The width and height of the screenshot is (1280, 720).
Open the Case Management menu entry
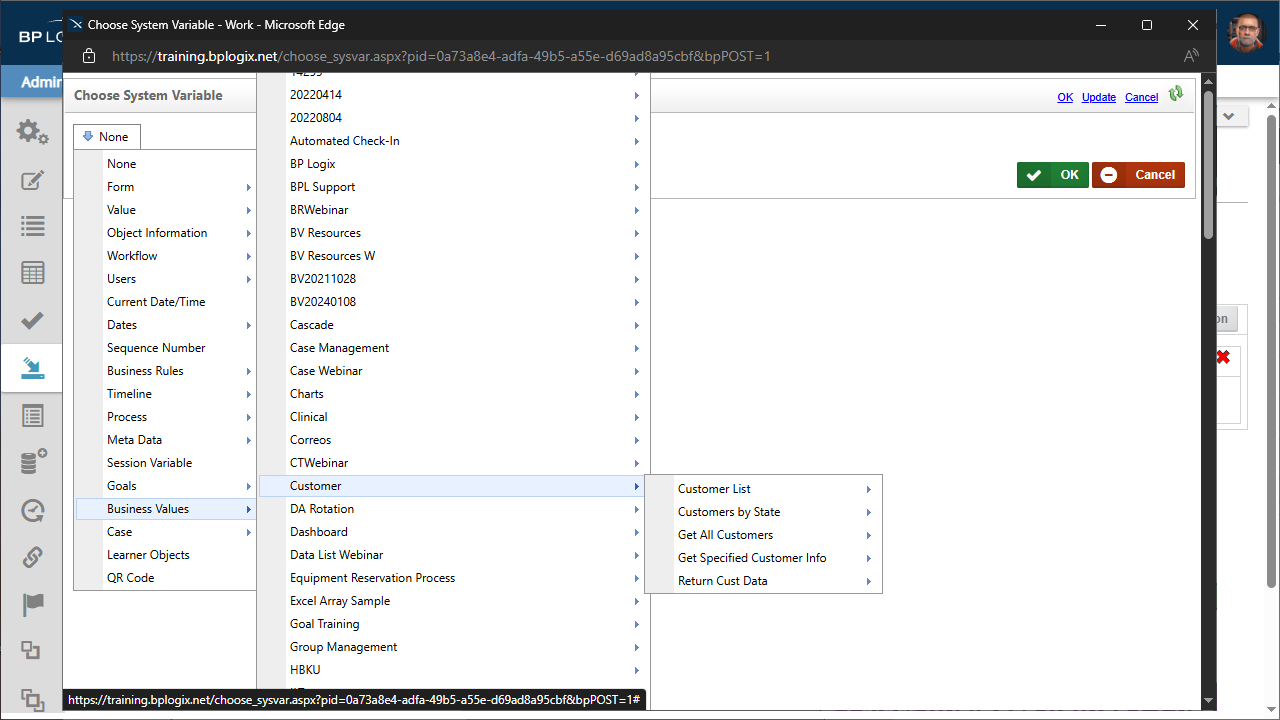coord(454,348)
